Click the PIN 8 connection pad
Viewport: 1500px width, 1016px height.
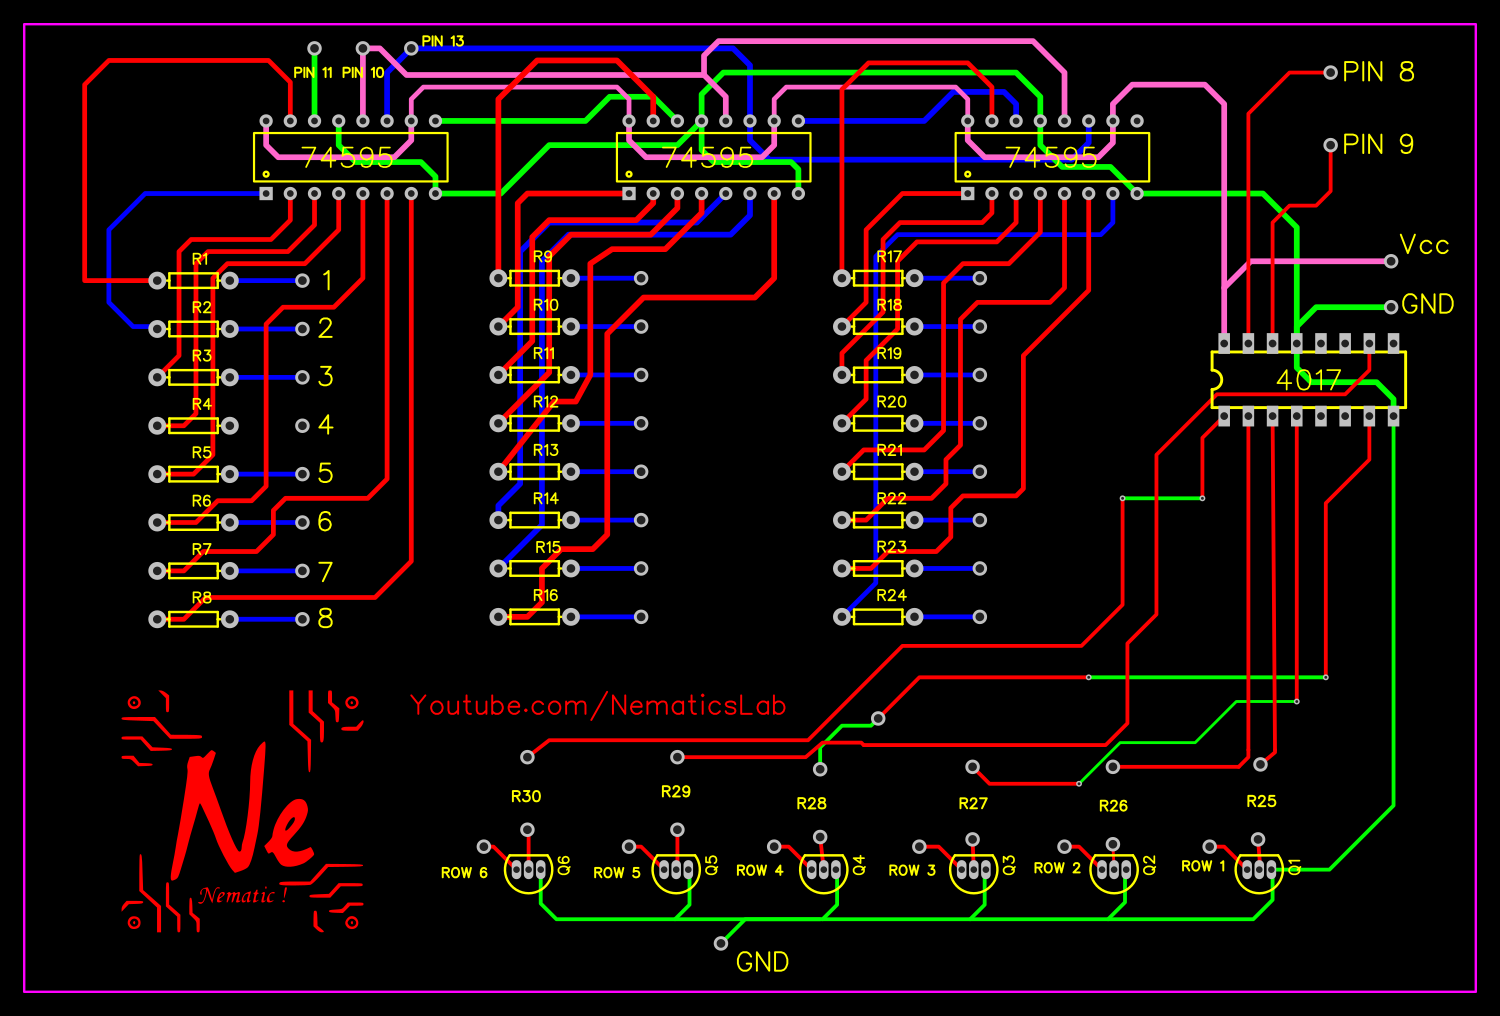[x=1330, y=72]
